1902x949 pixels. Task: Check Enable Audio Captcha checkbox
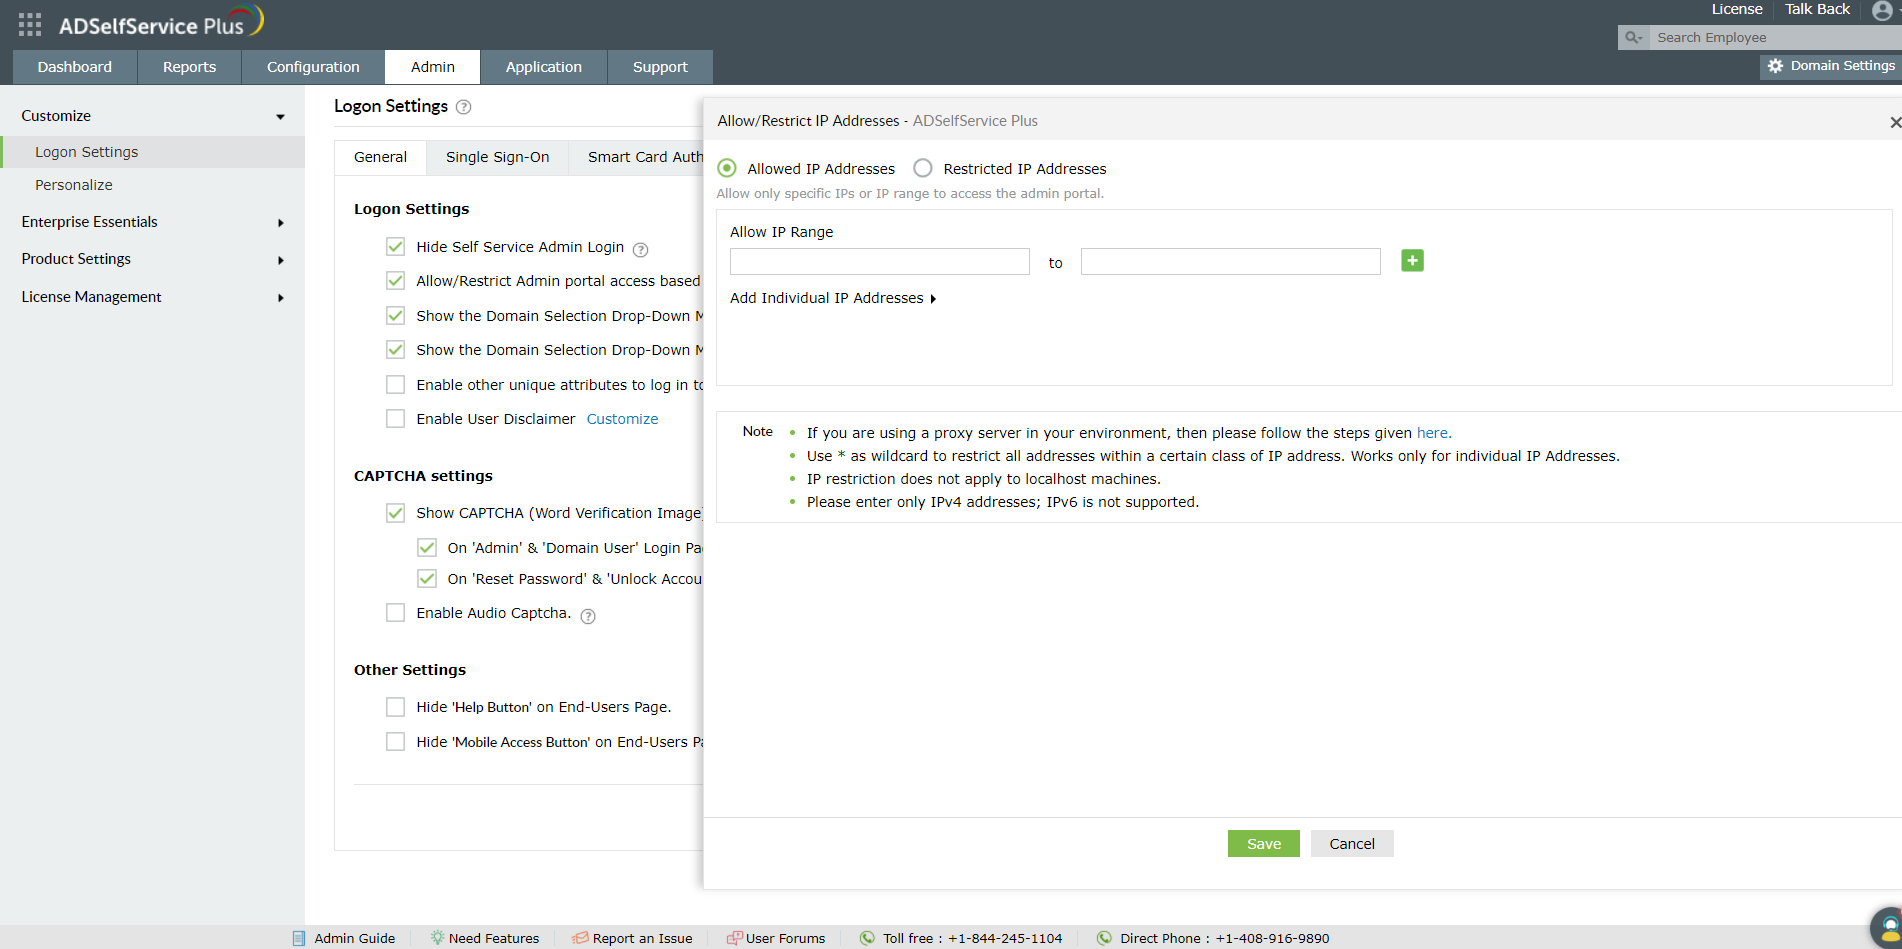pos(396,613)
